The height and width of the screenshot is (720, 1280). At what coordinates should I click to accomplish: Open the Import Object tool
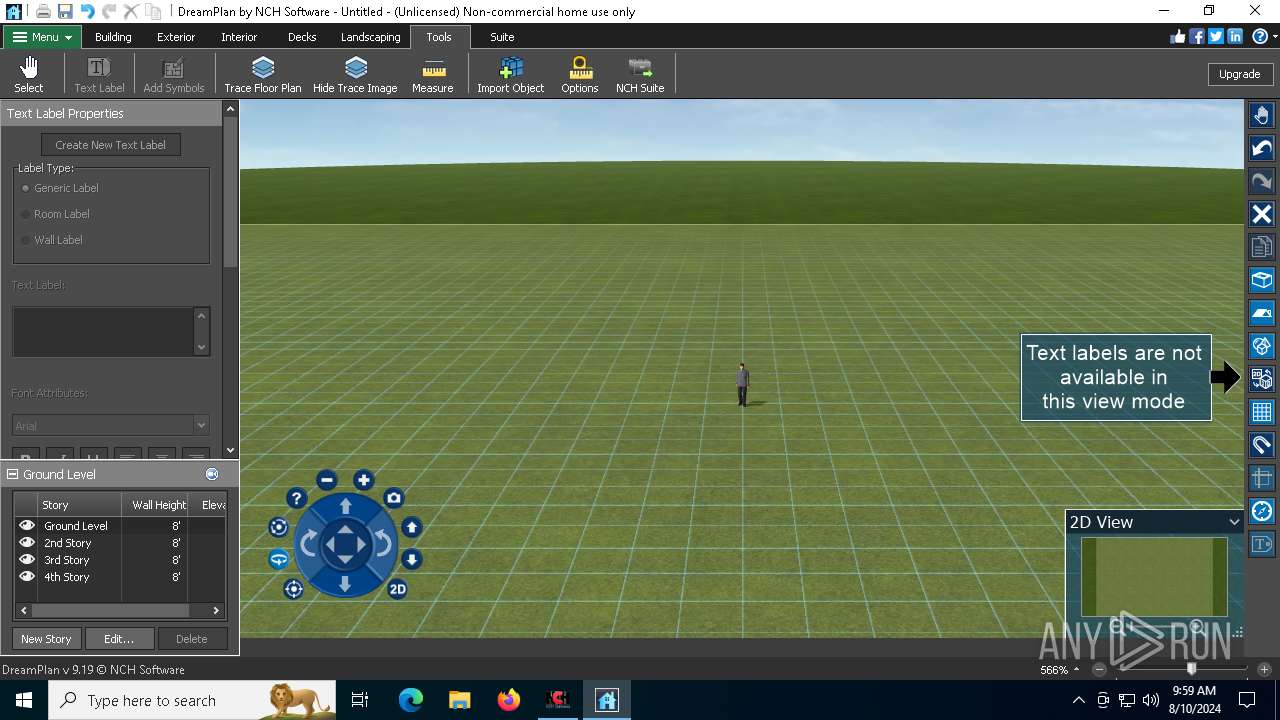pos(511,75)
